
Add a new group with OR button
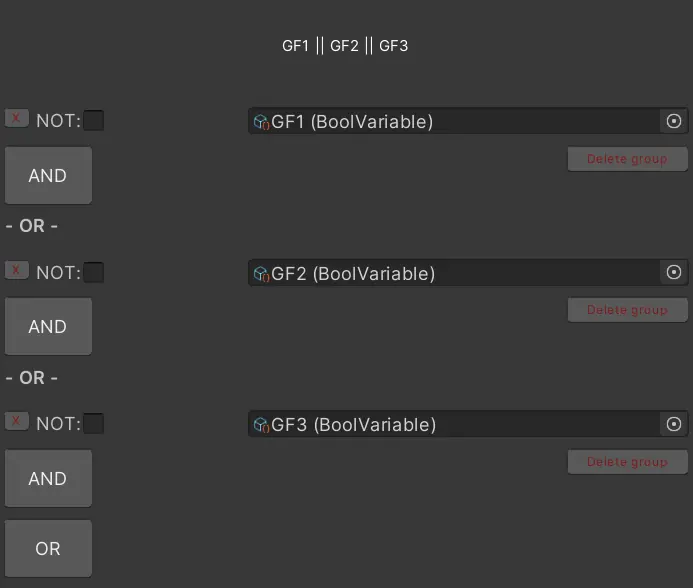[x=48, y=548]
